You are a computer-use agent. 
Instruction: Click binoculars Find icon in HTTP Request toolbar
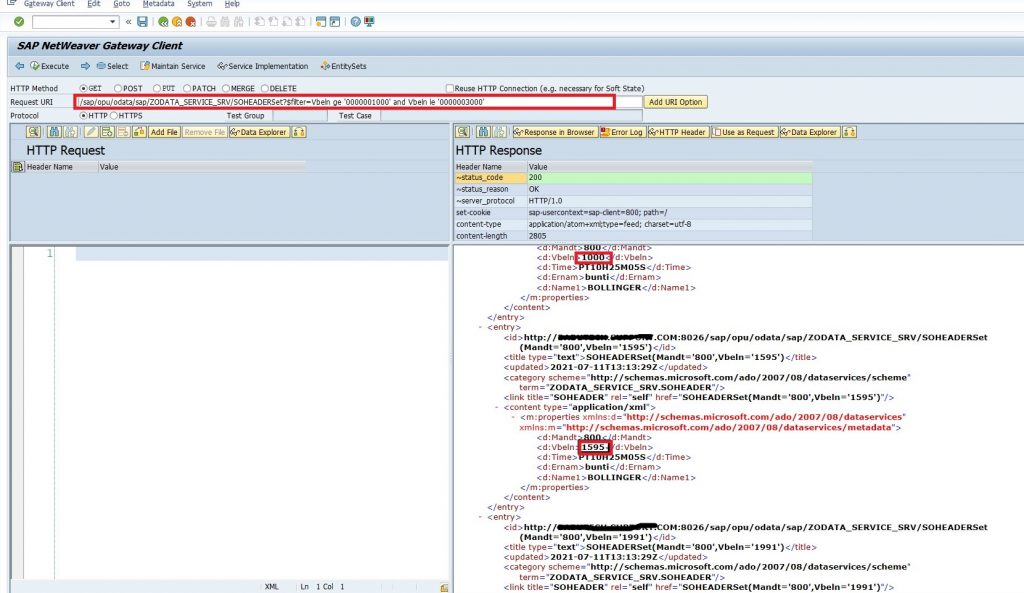click(54, 132)
